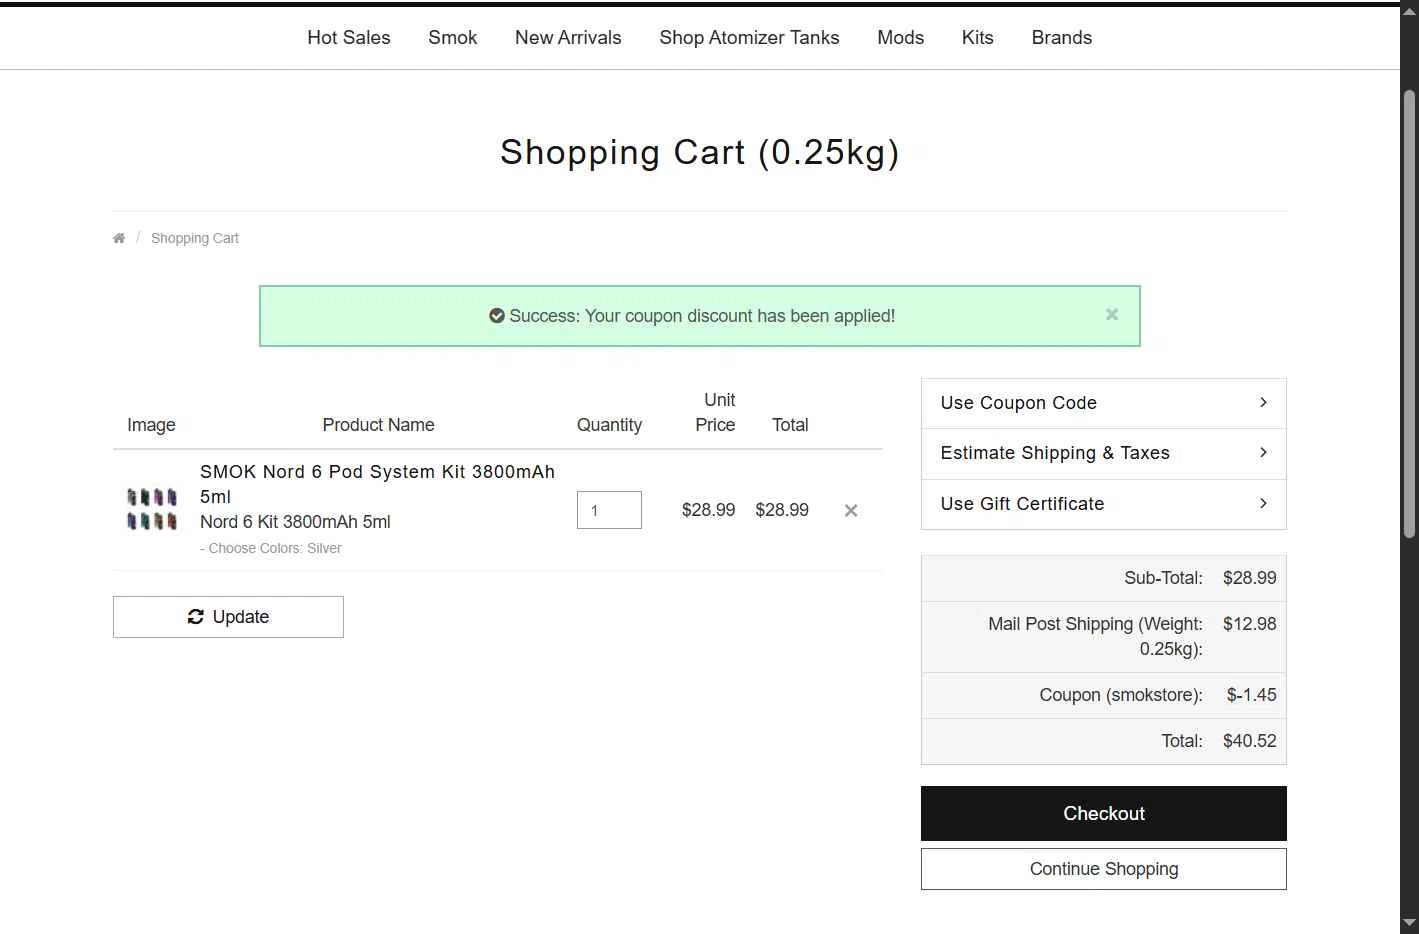
Task: Open the Nord 6 product thumbnail
Action: pyautogui.click(x=152, y=509)
